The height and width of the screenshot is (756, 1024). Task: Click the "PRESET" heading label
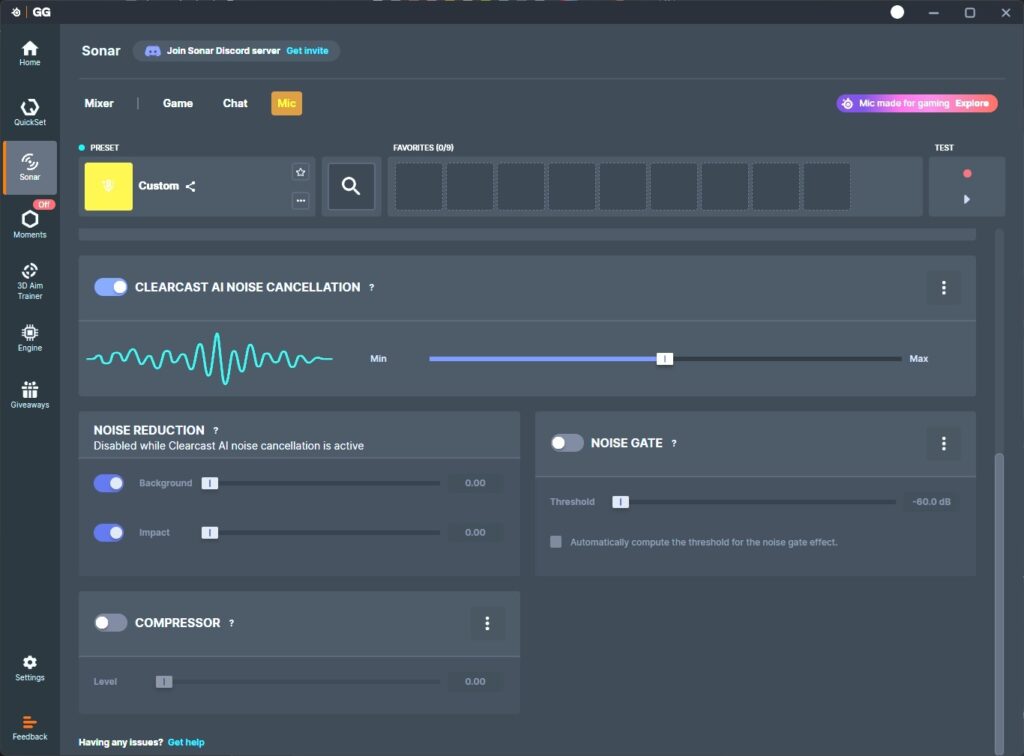pos(104,148)
